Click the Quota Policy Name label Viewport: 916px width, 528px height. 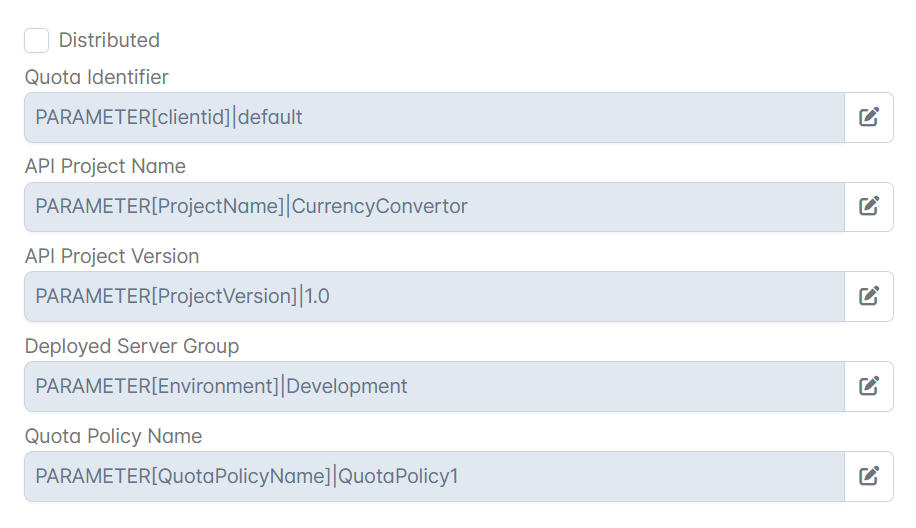coord(113,436)
